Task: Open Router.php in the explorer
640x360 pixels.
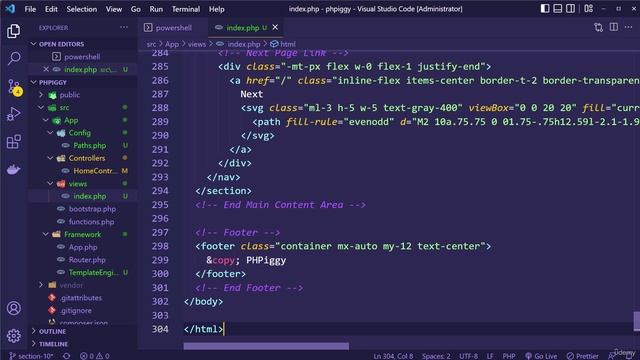Action: click(87, 260)
